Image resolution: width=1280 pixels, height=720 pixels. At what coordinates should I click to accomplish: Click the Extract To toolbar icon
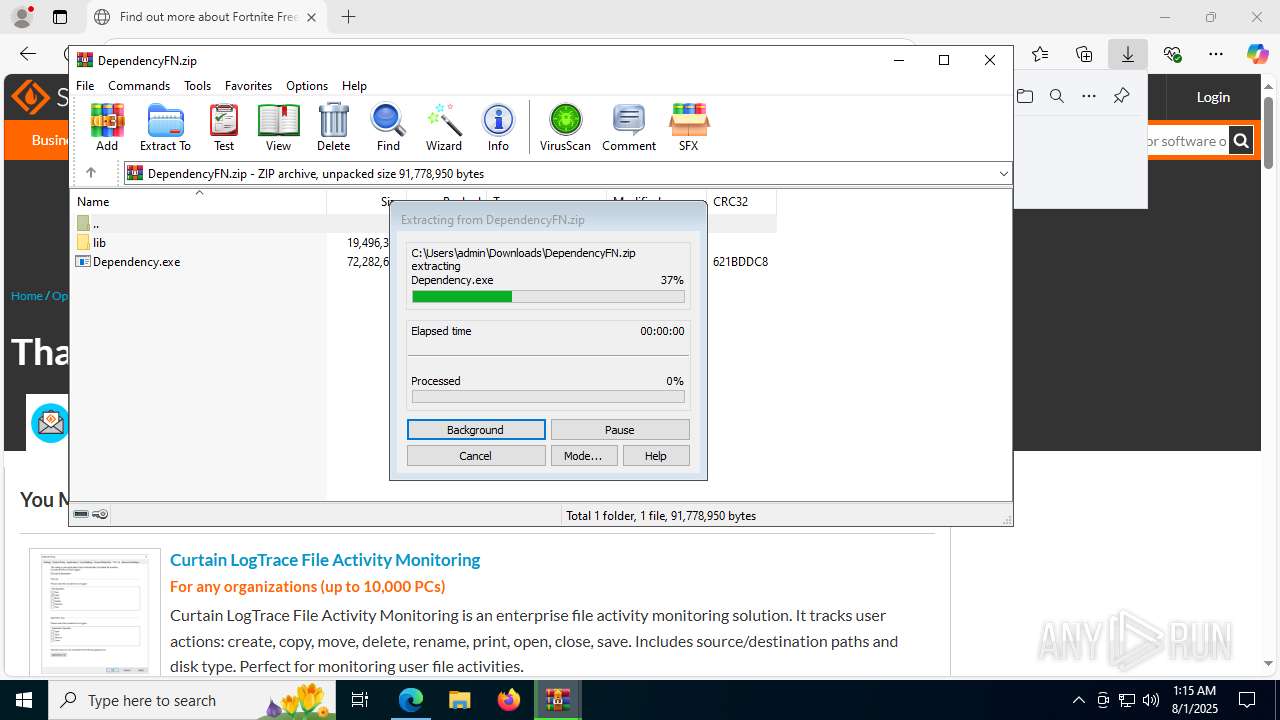click(x=165, y=127)
